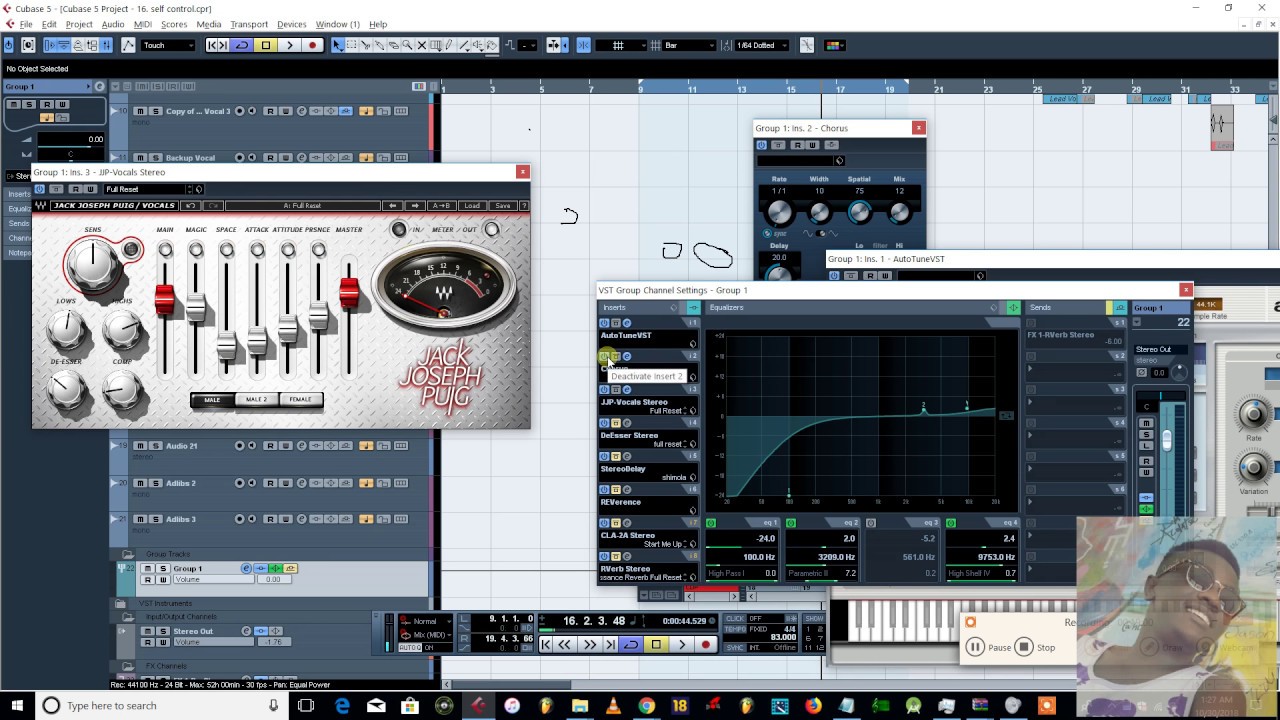Click Load button in JJP-Vocals plugin
Image resolution: width=1280 pixels, height=720 pixels.
[472, 206]
